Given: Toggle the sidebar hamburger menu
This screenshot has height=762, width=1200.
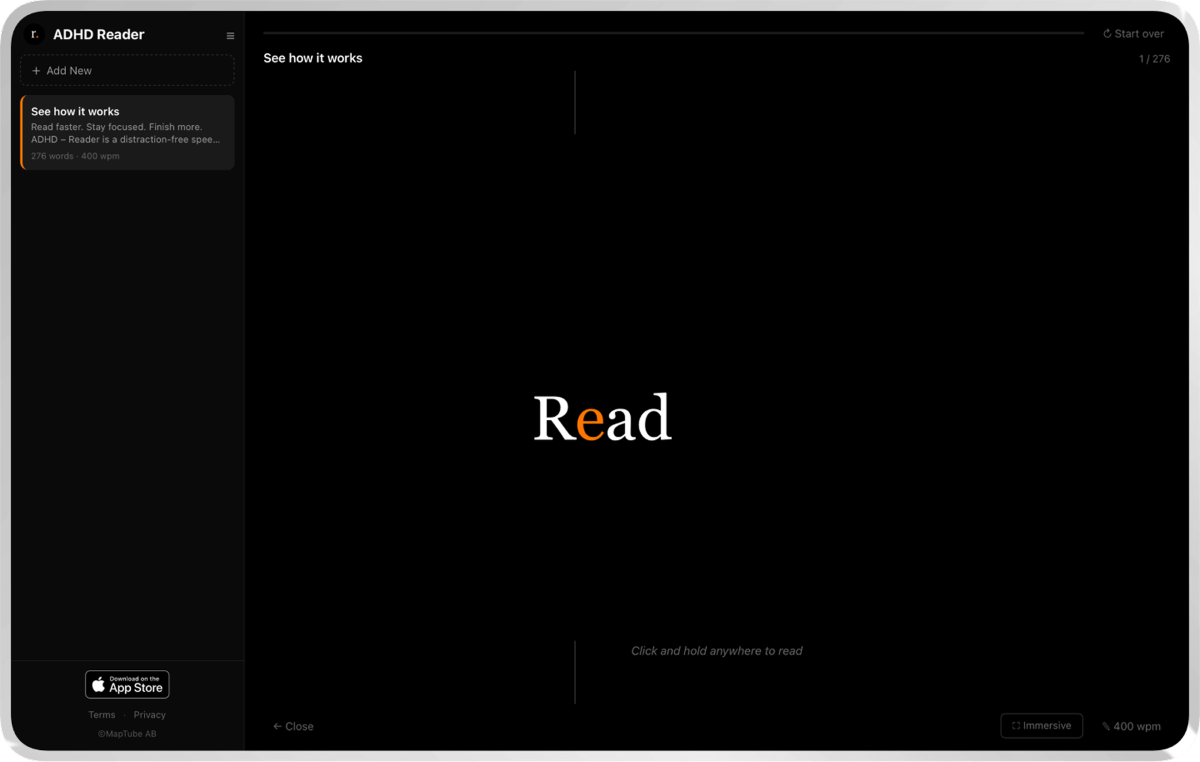Looking at the screenshot, I should point(230,36).
